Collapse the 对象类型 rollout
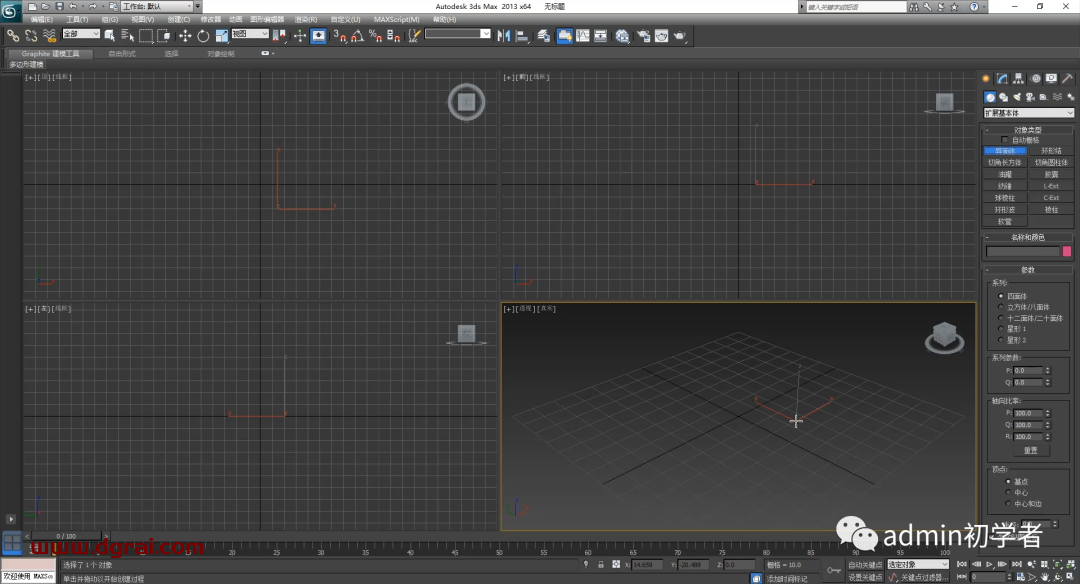The height and width of the screenshot is (584, 1080). pyautogui.click(x=1028, y=129)
